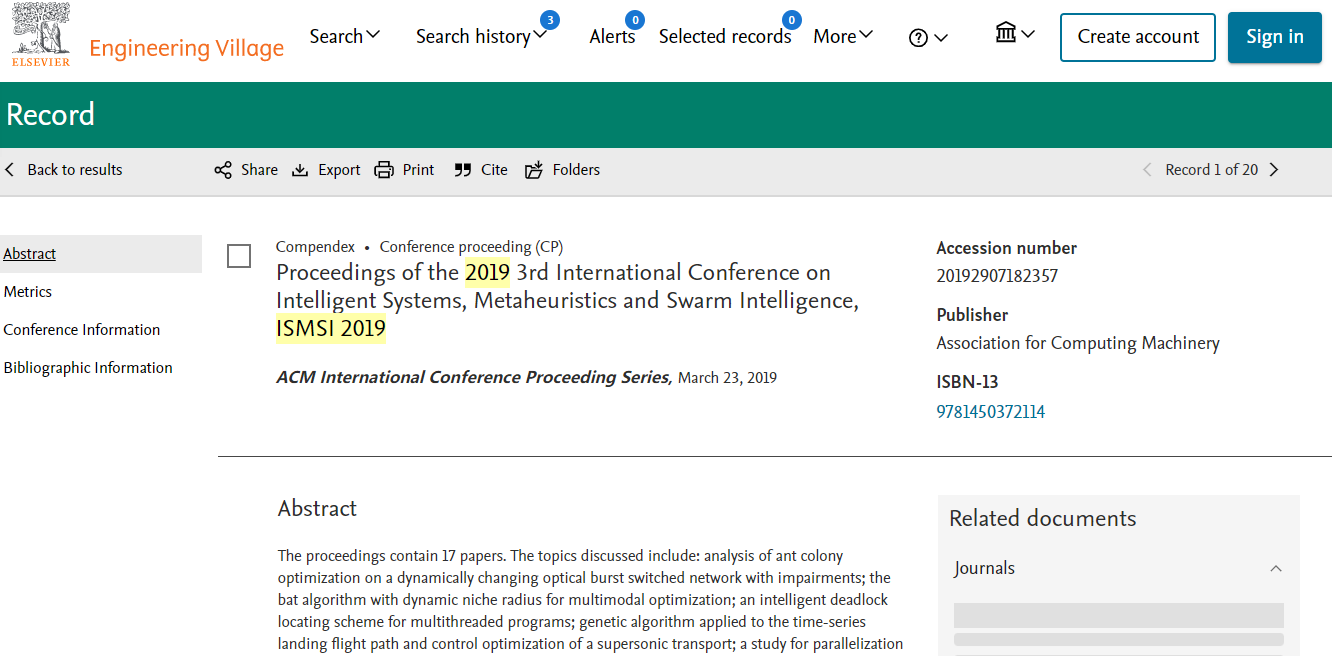This screenshot has width=1332, height=656.
Task: Open the Search dropdown menu
Action: (345, 36)
